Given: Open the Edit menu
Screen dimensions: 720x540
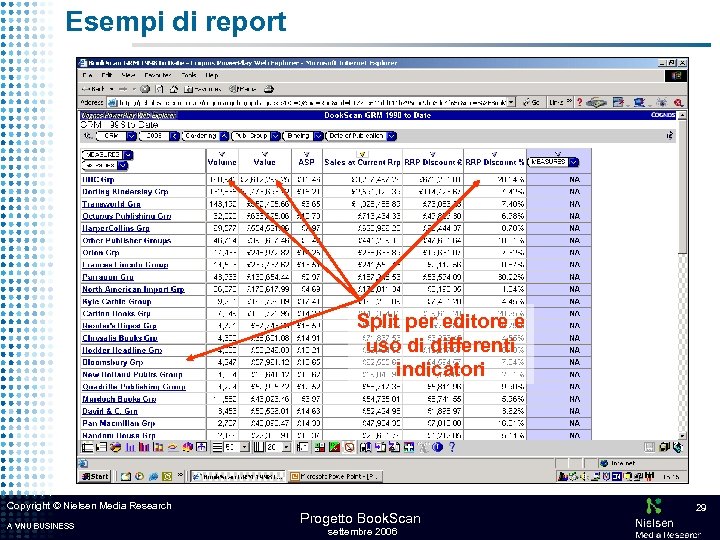Looking at the screenshot, I should click(107, 75).
